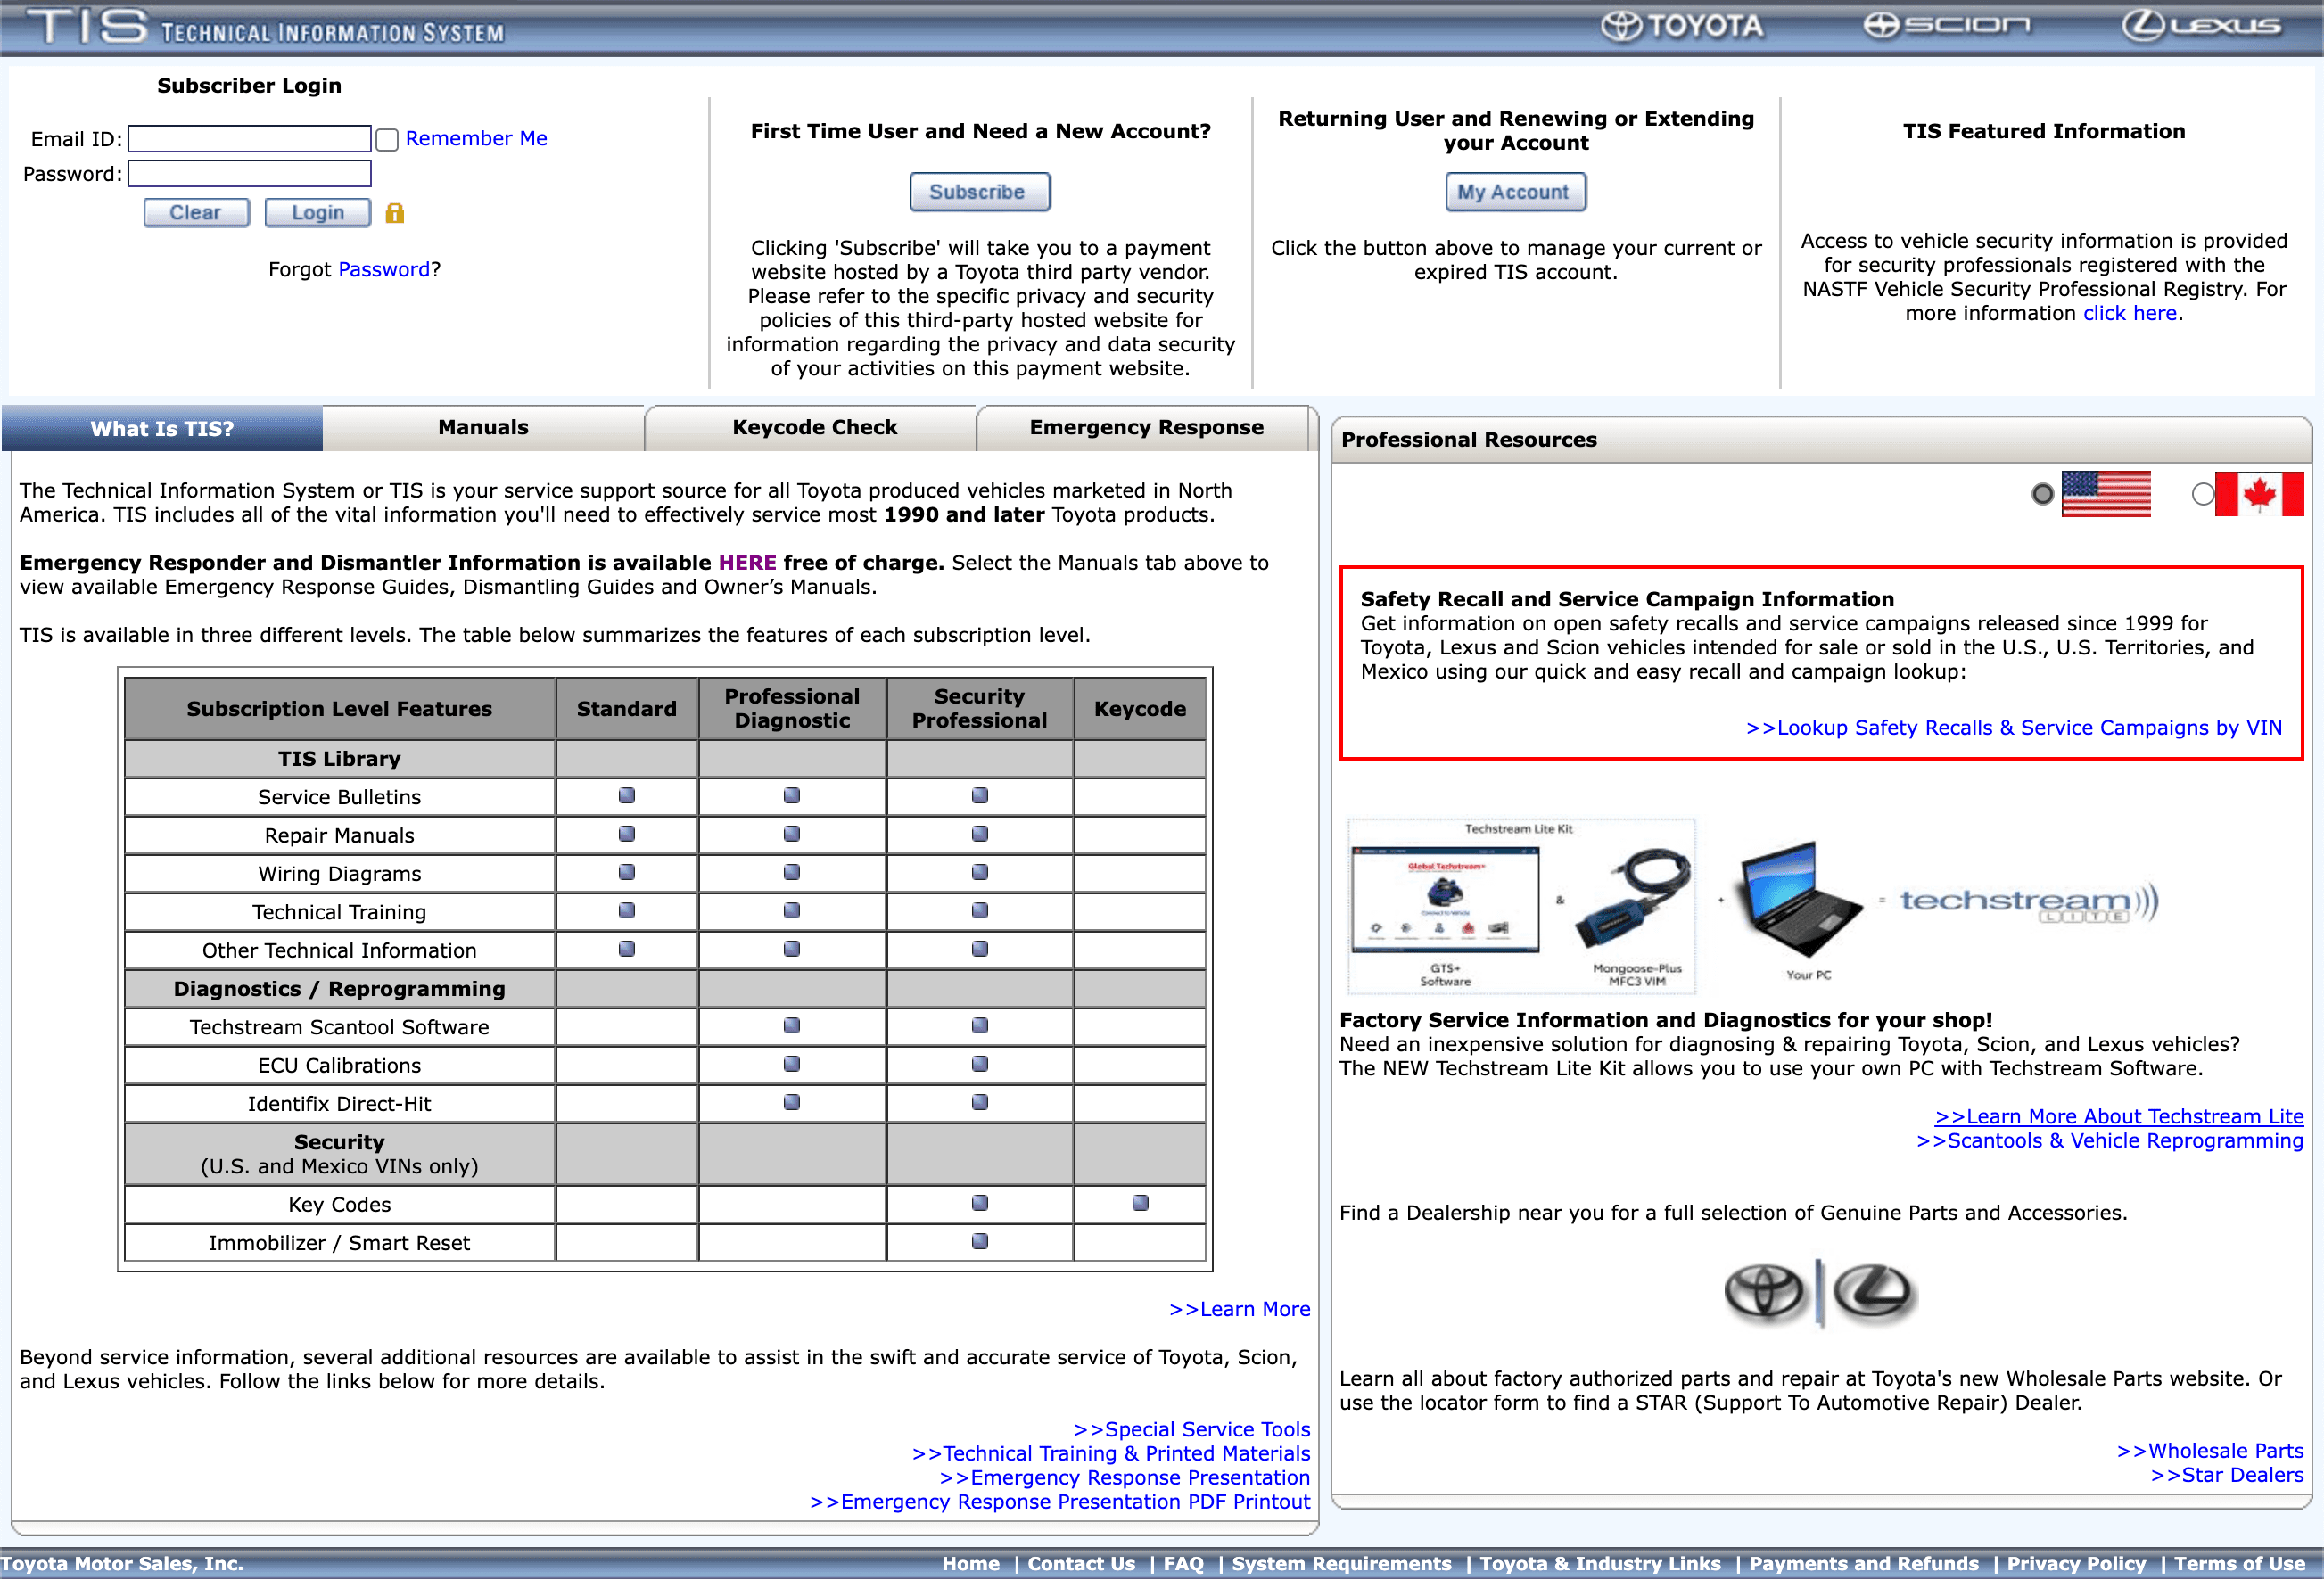Click the gold padlock security icon
Viewport: 2324px width, 1580px height.
(395, 213)
